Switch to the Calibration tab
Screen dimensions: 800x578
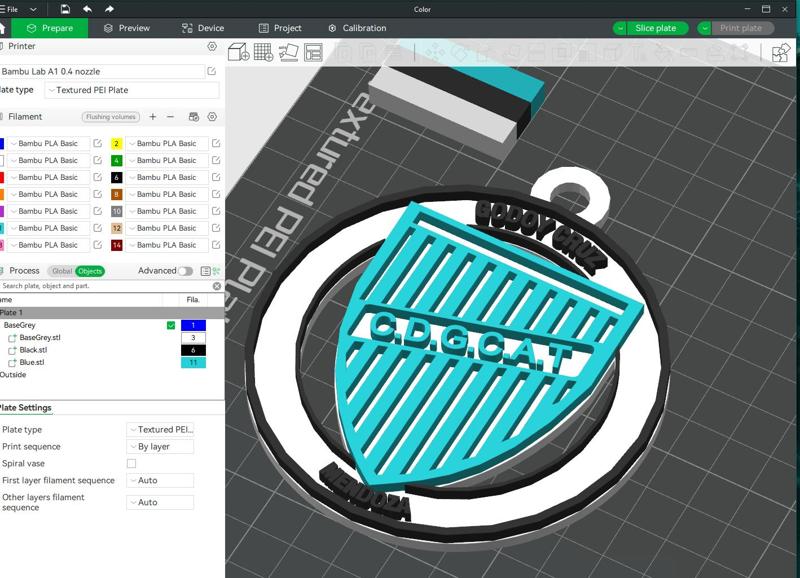pos(357,28)
